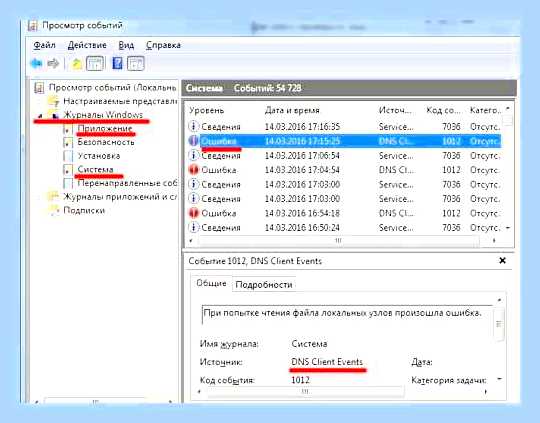
Task: Open the Вид menu
Action: click(126, 45)
